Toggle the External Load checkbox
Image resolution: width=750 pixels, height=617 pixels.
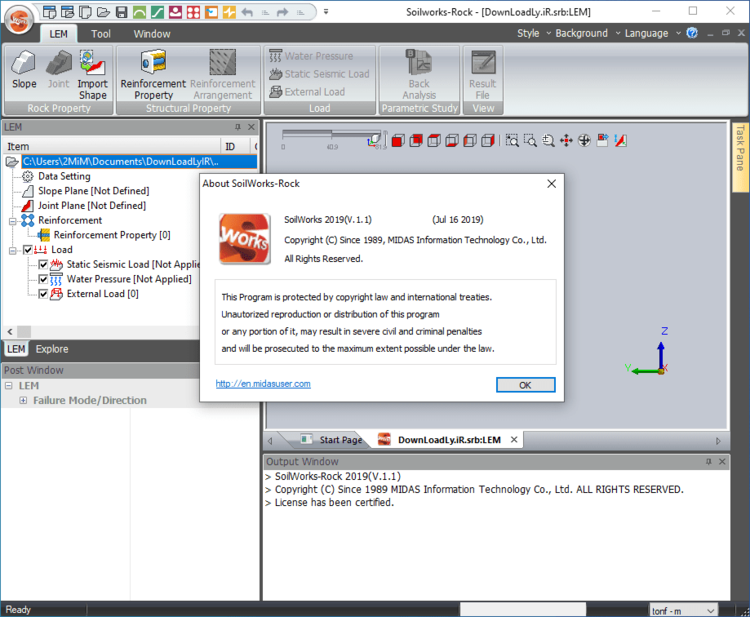pos(43,294)
